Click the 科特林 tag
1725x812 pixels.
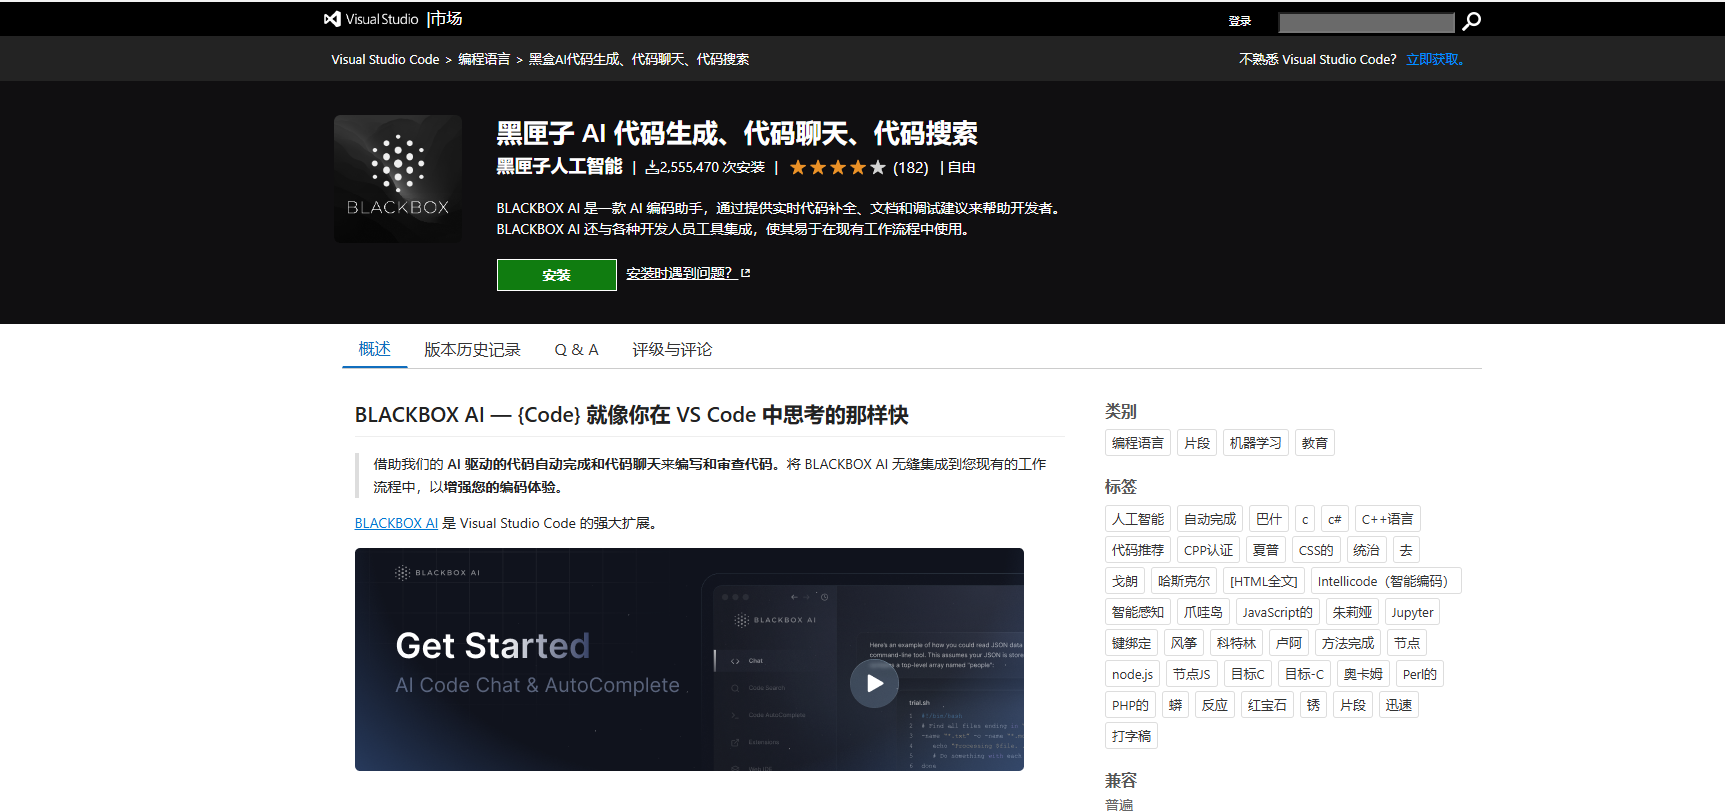point(1236,643)
